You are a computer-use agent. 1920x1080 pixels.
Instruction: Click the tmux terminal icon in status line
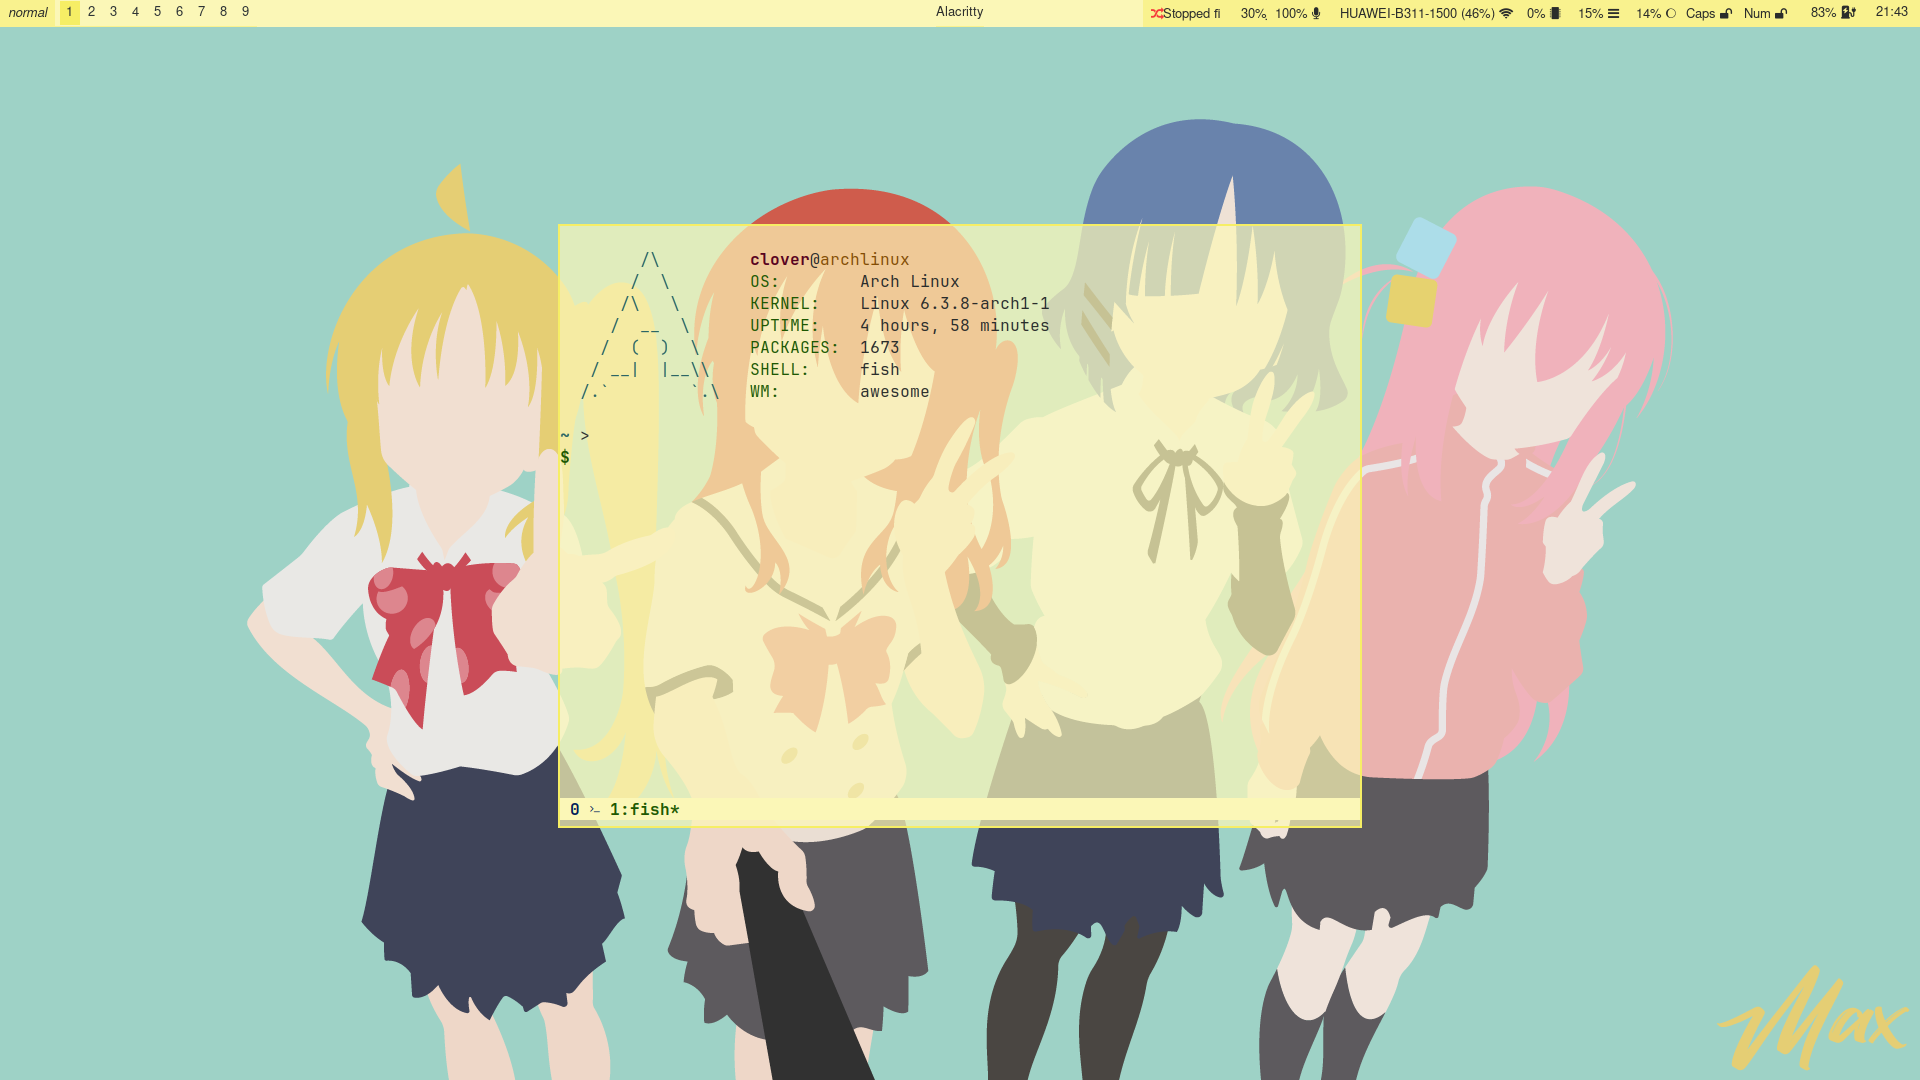(x=594, y=810)
